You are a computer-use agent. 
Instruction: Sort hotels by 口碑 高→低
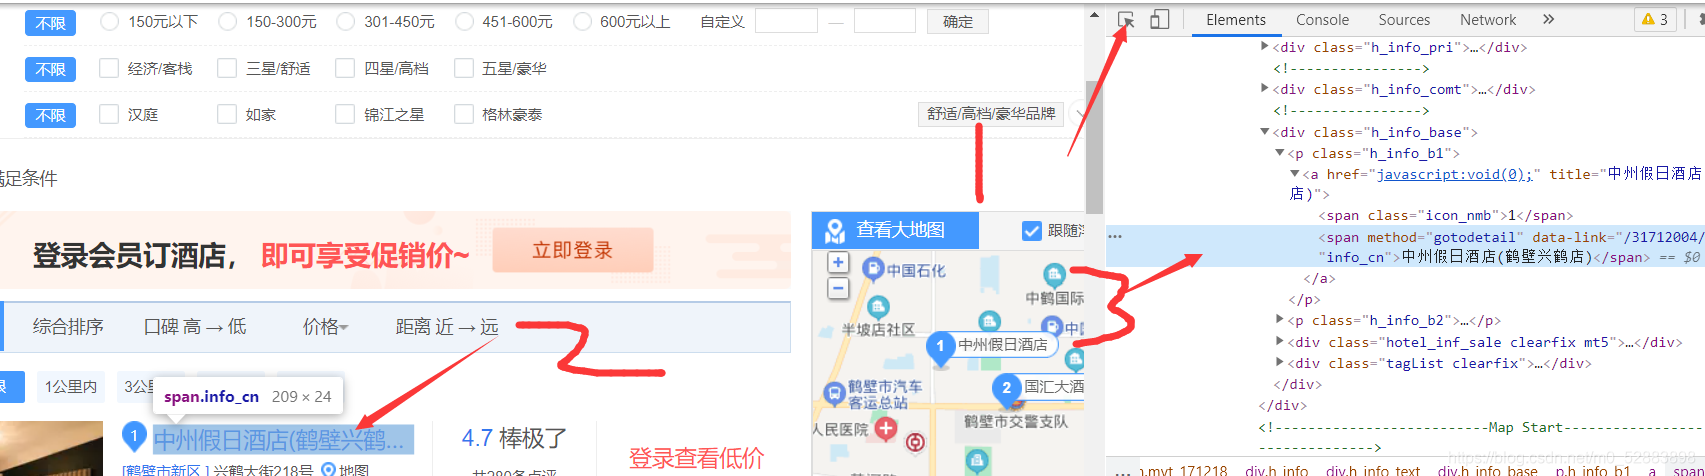pos(195,327)
